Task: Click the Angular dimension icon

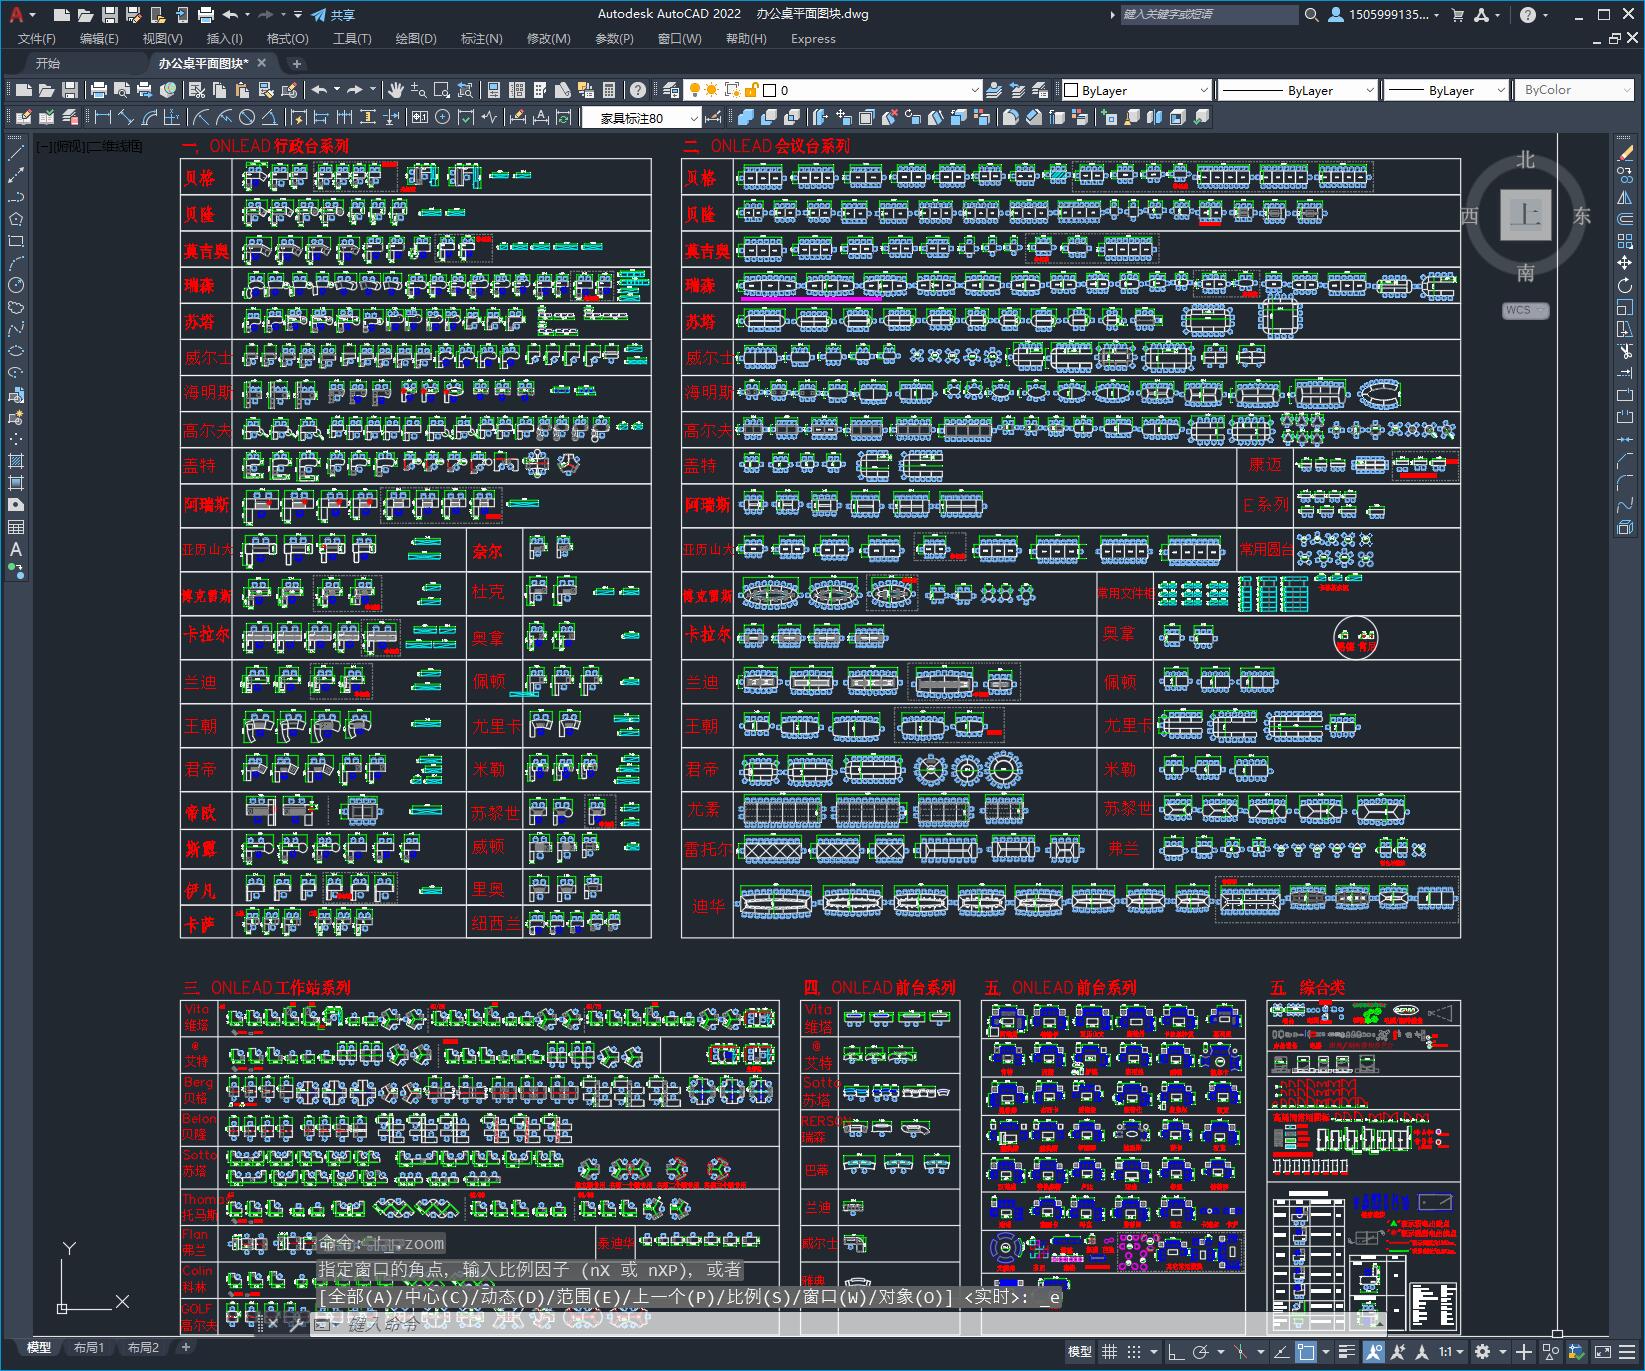Action: (x=271, y=117)
